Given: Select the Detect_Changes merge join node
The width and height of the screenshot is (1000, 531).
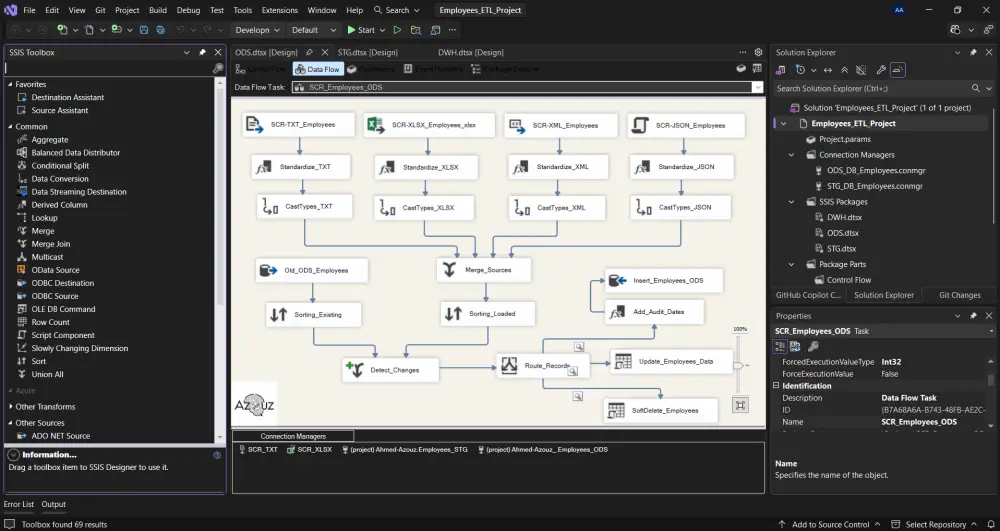Looking at the screenshot, I should 390,370.
